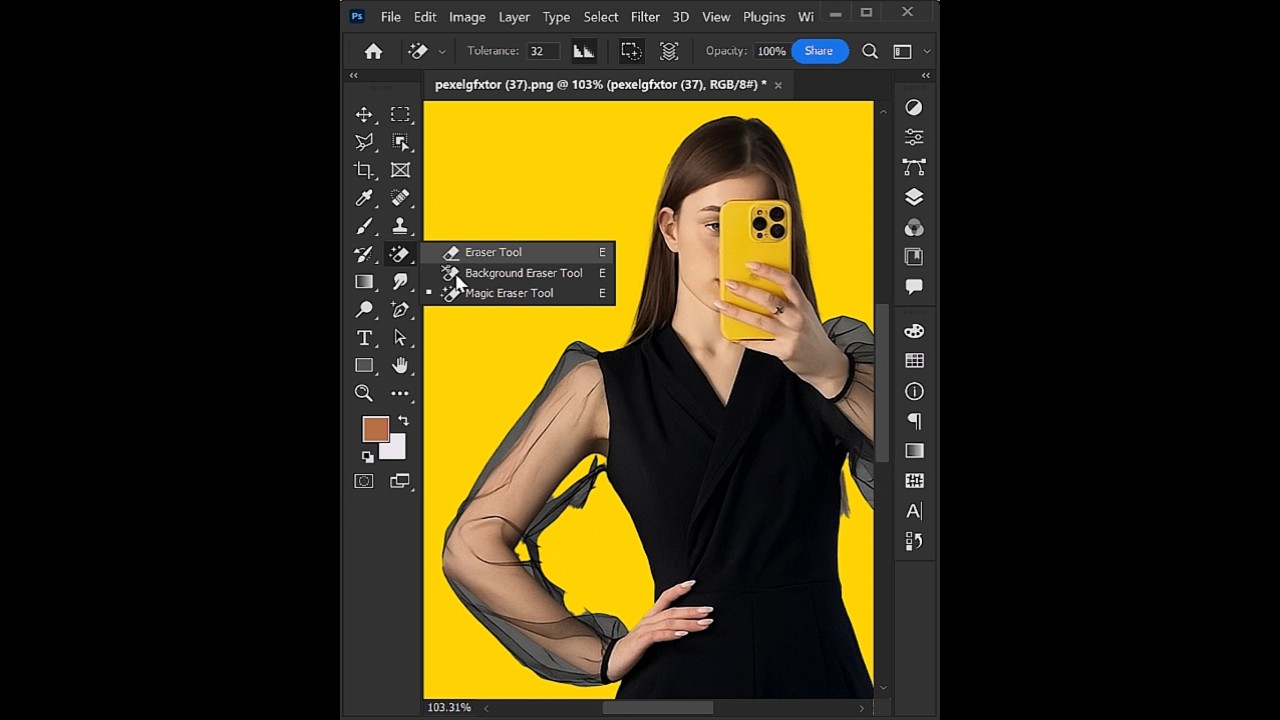Toggle the Anti-alias option
This screenshot has height=720, width=1280.
[x=583, y=51]
